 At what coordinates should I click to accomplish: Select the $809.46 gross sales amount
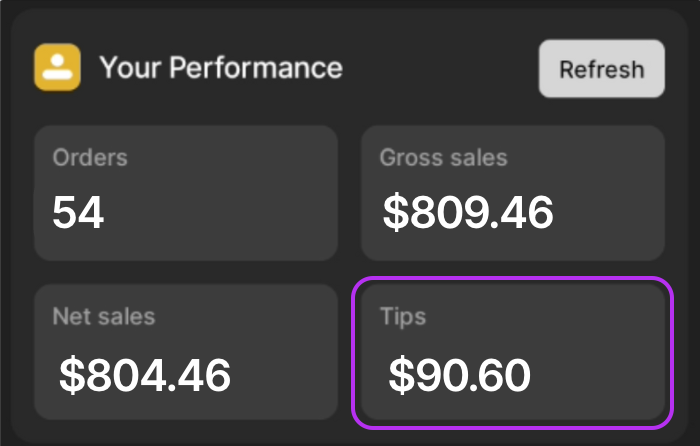point(468,213)
